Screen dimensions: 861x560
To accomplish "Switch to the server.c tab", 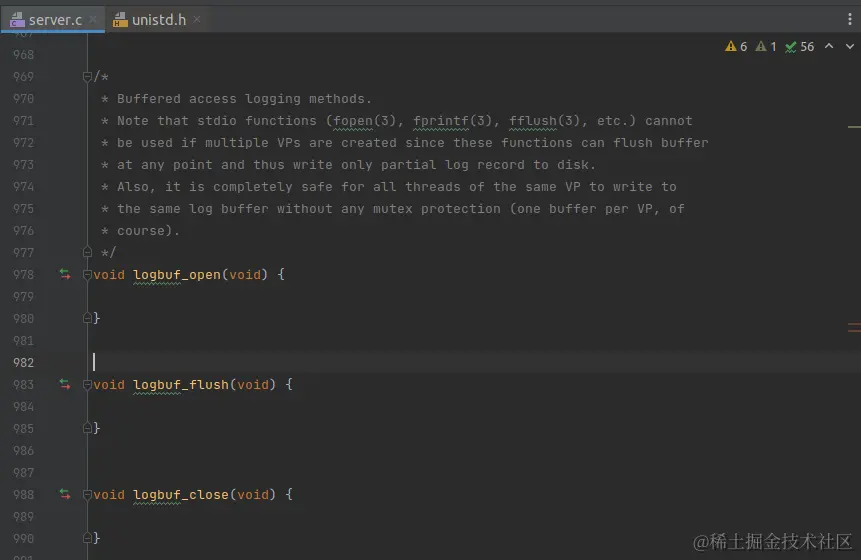I will (54, 20).
